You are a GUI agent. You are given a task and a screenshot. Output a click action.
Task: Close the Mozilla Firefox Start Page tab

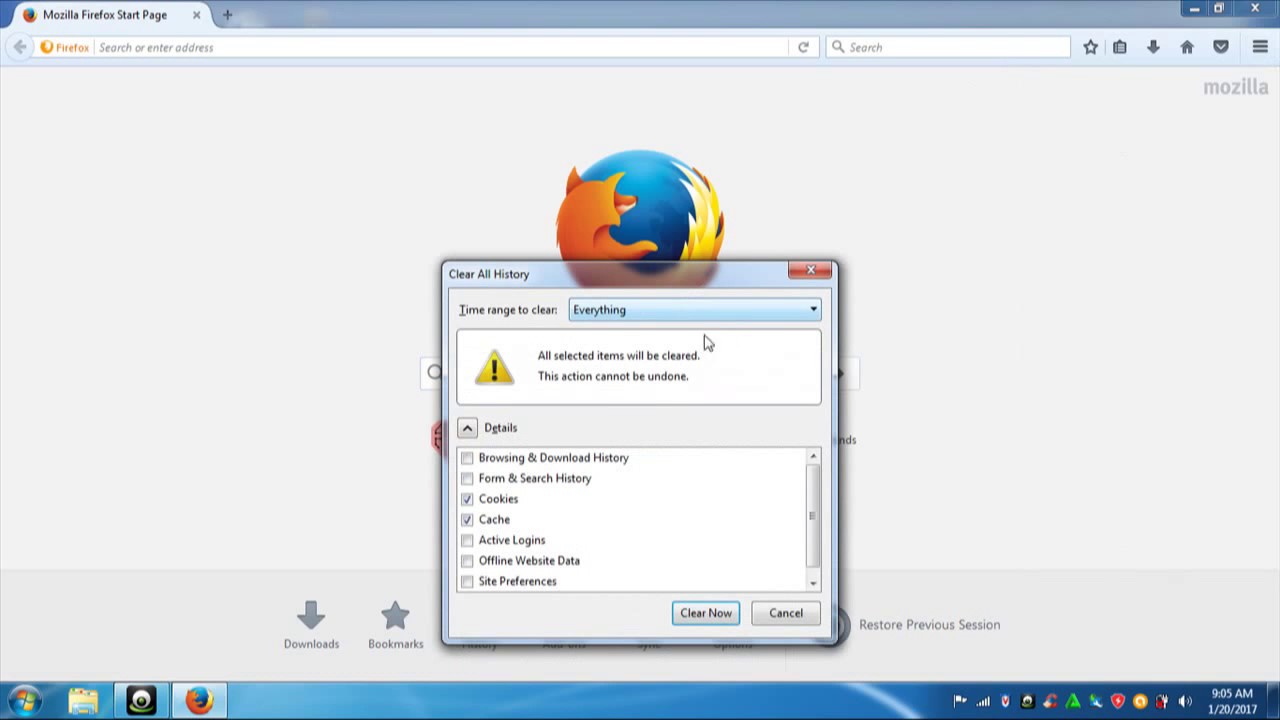(197, 15)
